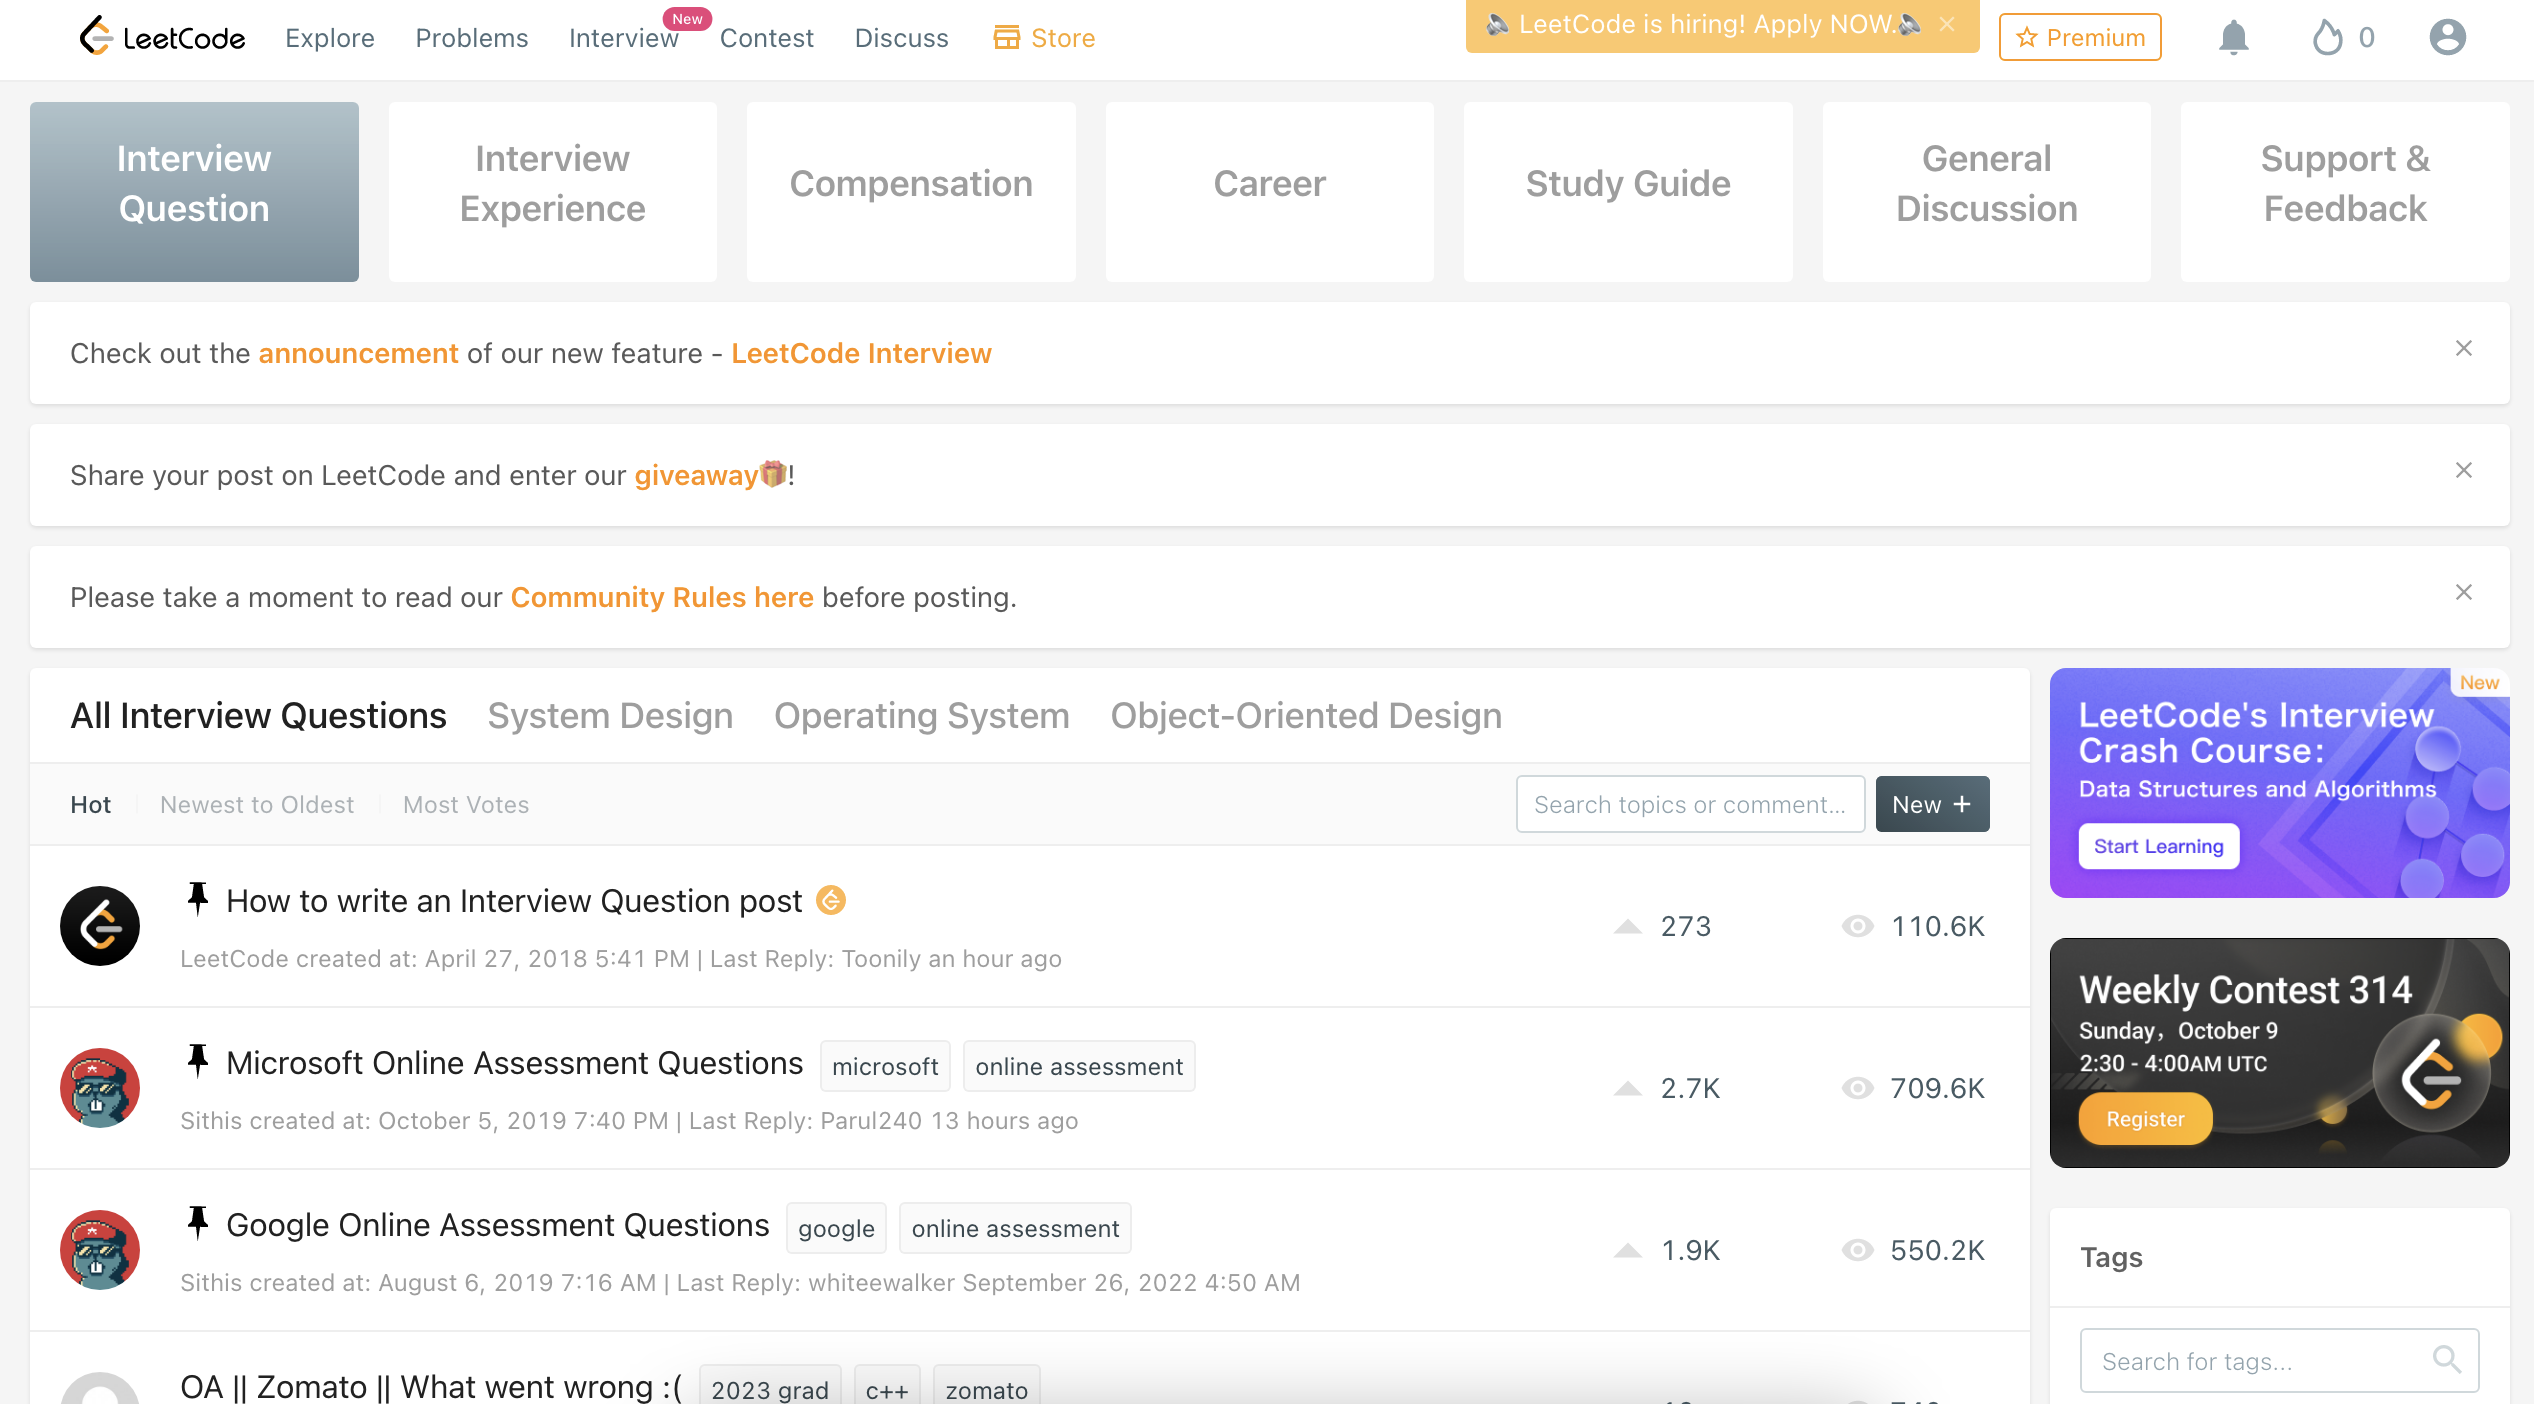Click the New post button
This screenshot has height=1404, width=2534.
point(1931,805)
